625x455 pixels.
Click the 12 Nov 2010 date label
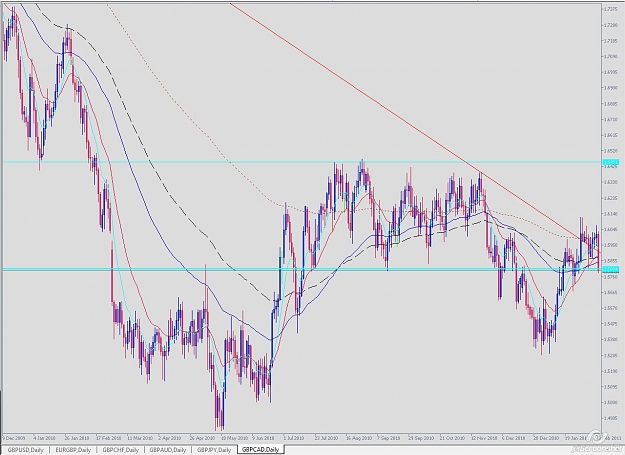(484, 438)
